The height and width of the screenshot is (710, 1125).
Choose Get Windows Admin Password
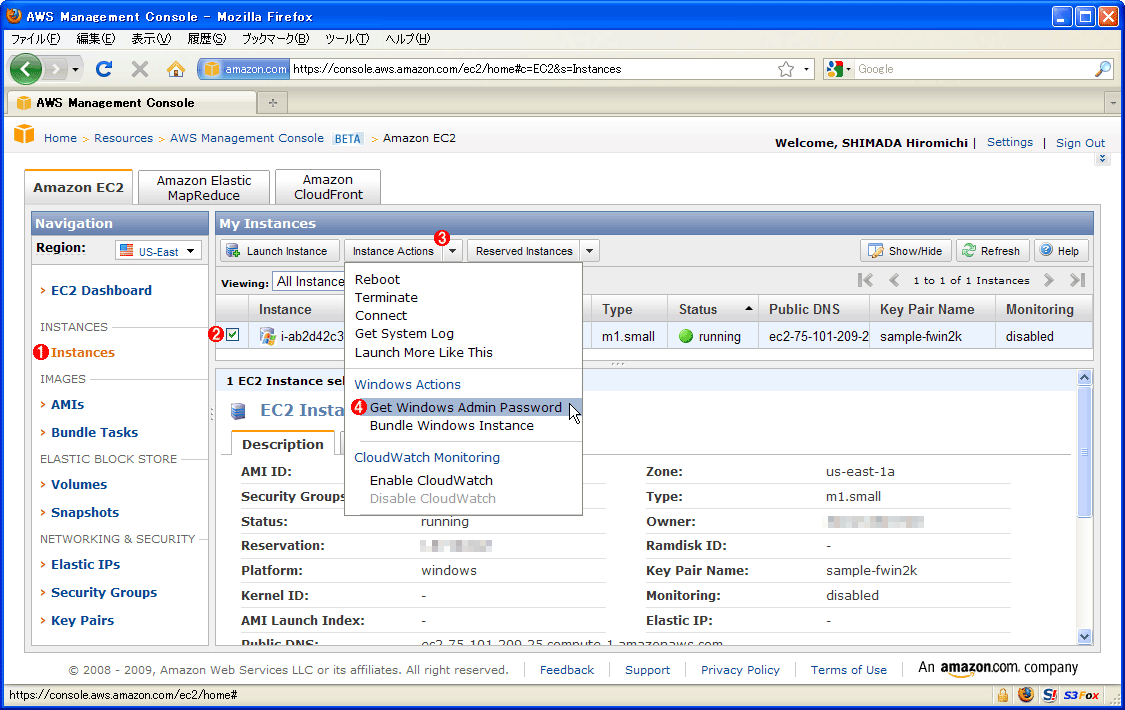(x=466, y=407)
